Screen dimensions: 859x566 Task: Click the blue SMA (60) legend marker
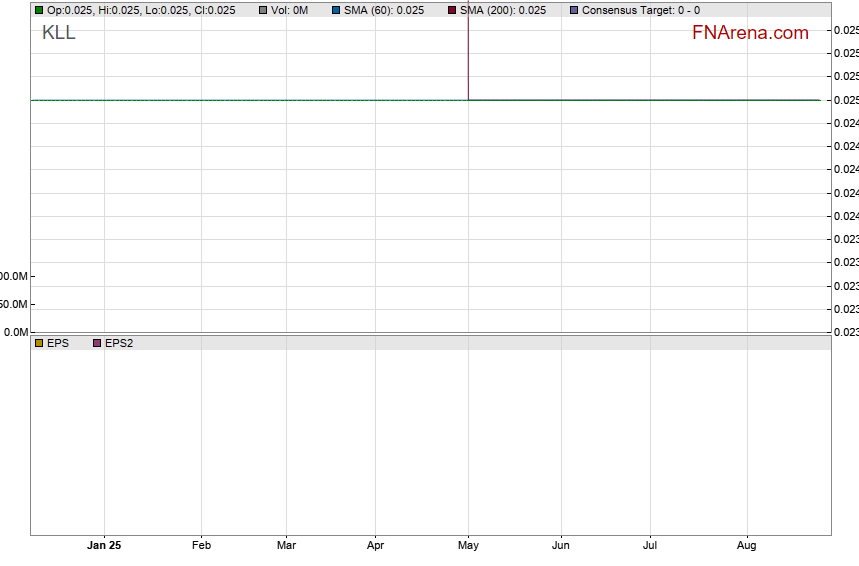click(336, 10)
